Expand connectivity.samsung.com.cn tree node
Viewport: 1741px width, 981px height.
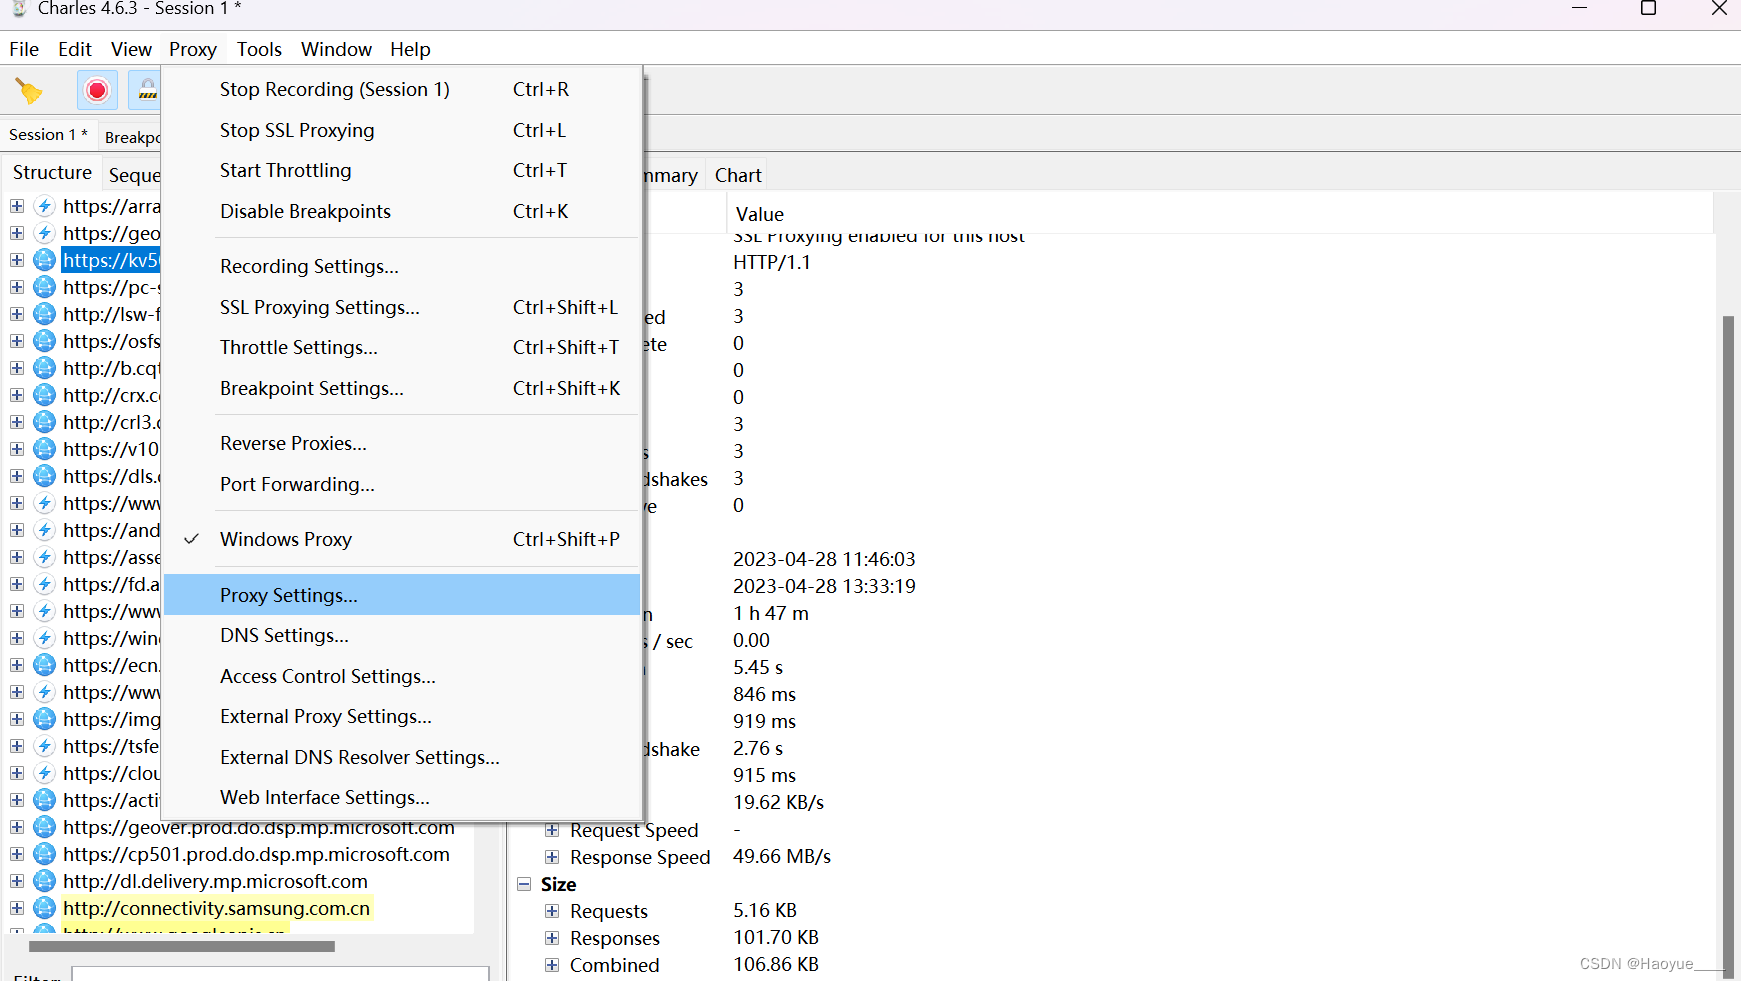point(17,908)
